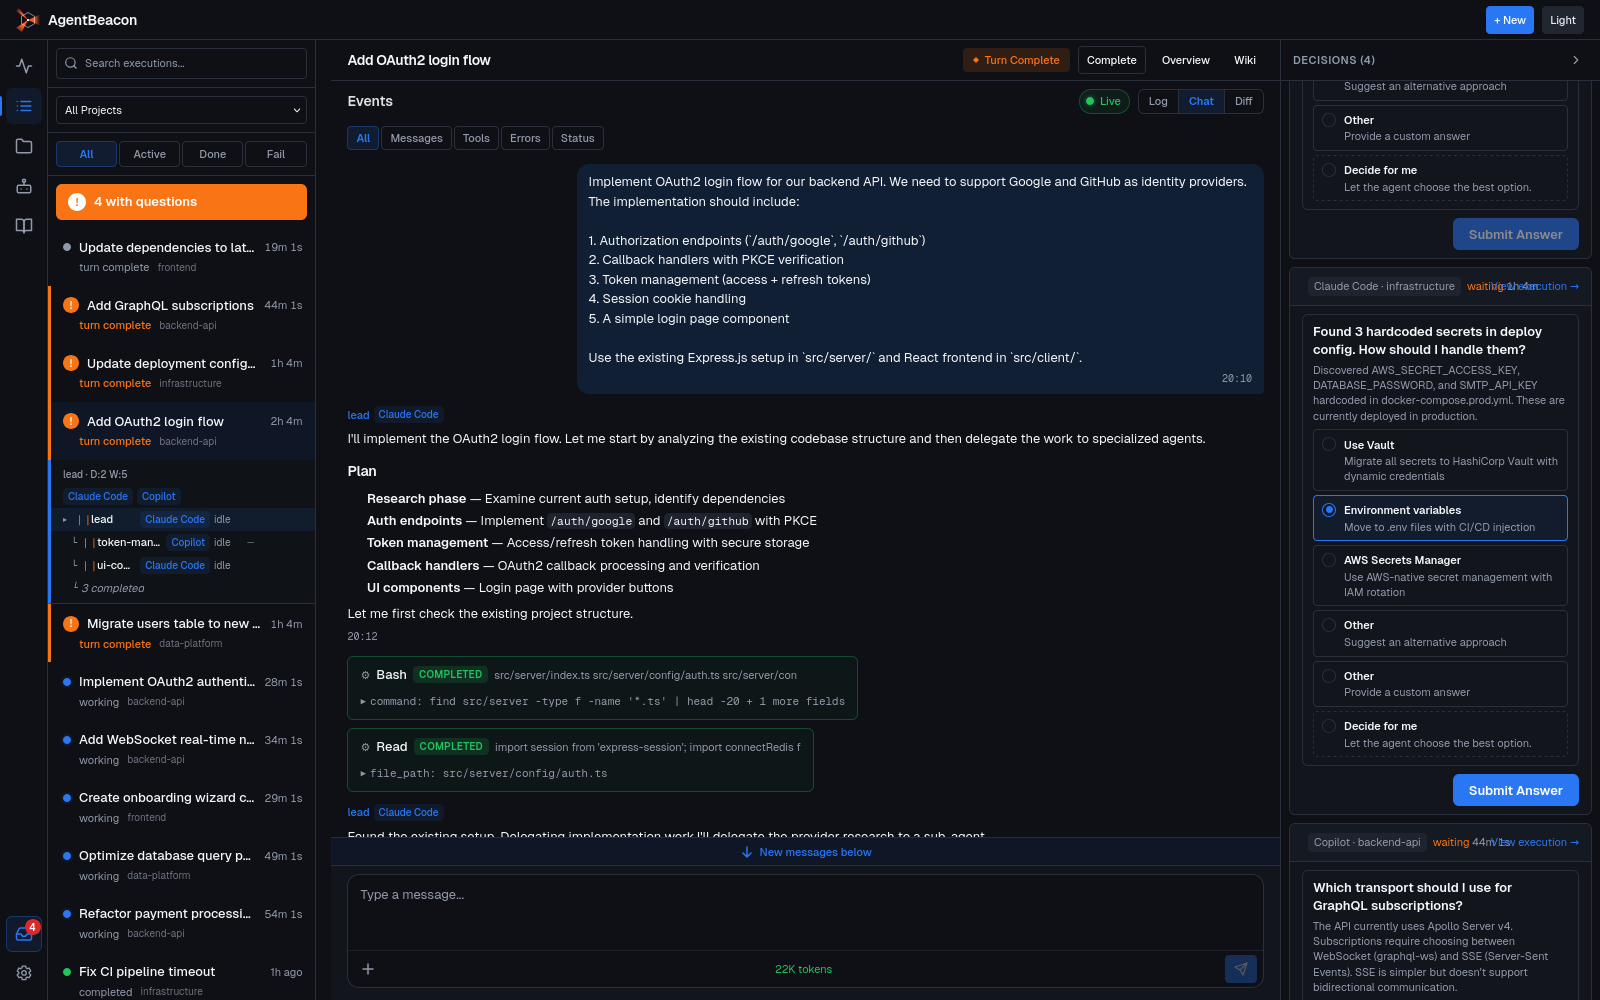Collapse the DECISIONS panel with its chevron

point(1575,60)
